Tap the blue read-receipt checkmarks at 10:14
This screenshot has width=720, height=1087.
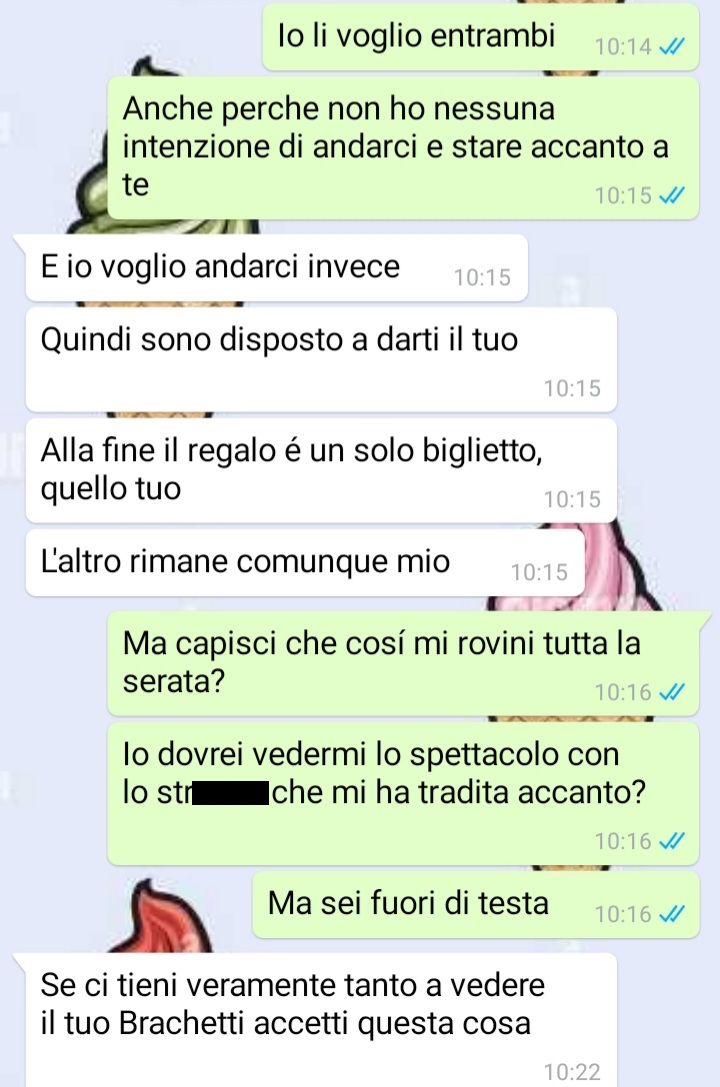pos(671,46)
